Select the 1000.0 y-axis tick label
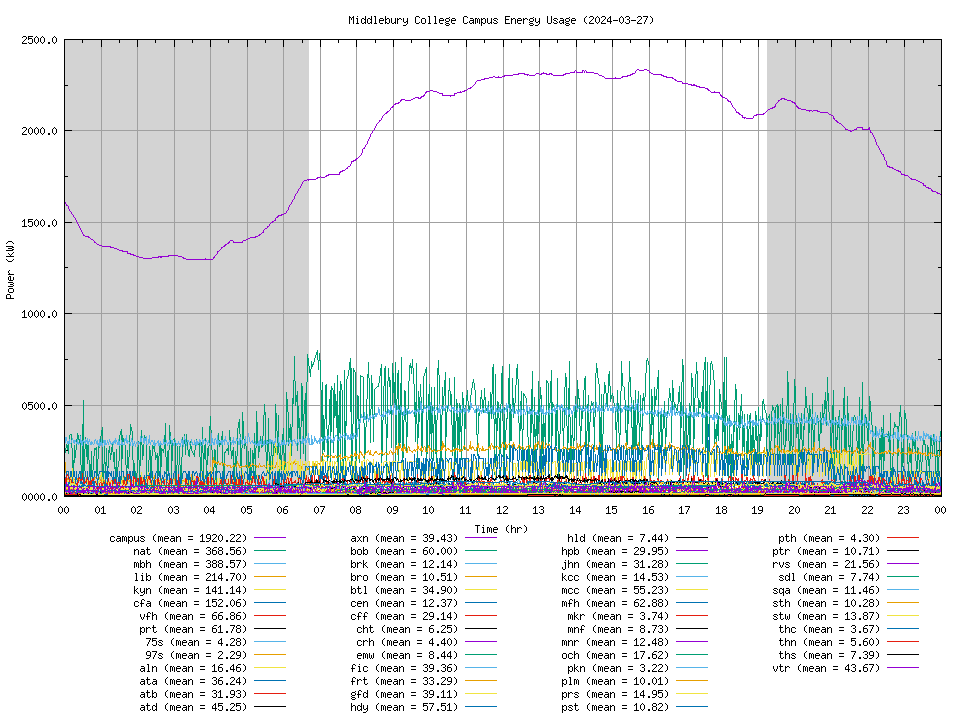This screenshot has height=720, width=960. (39, 314)
